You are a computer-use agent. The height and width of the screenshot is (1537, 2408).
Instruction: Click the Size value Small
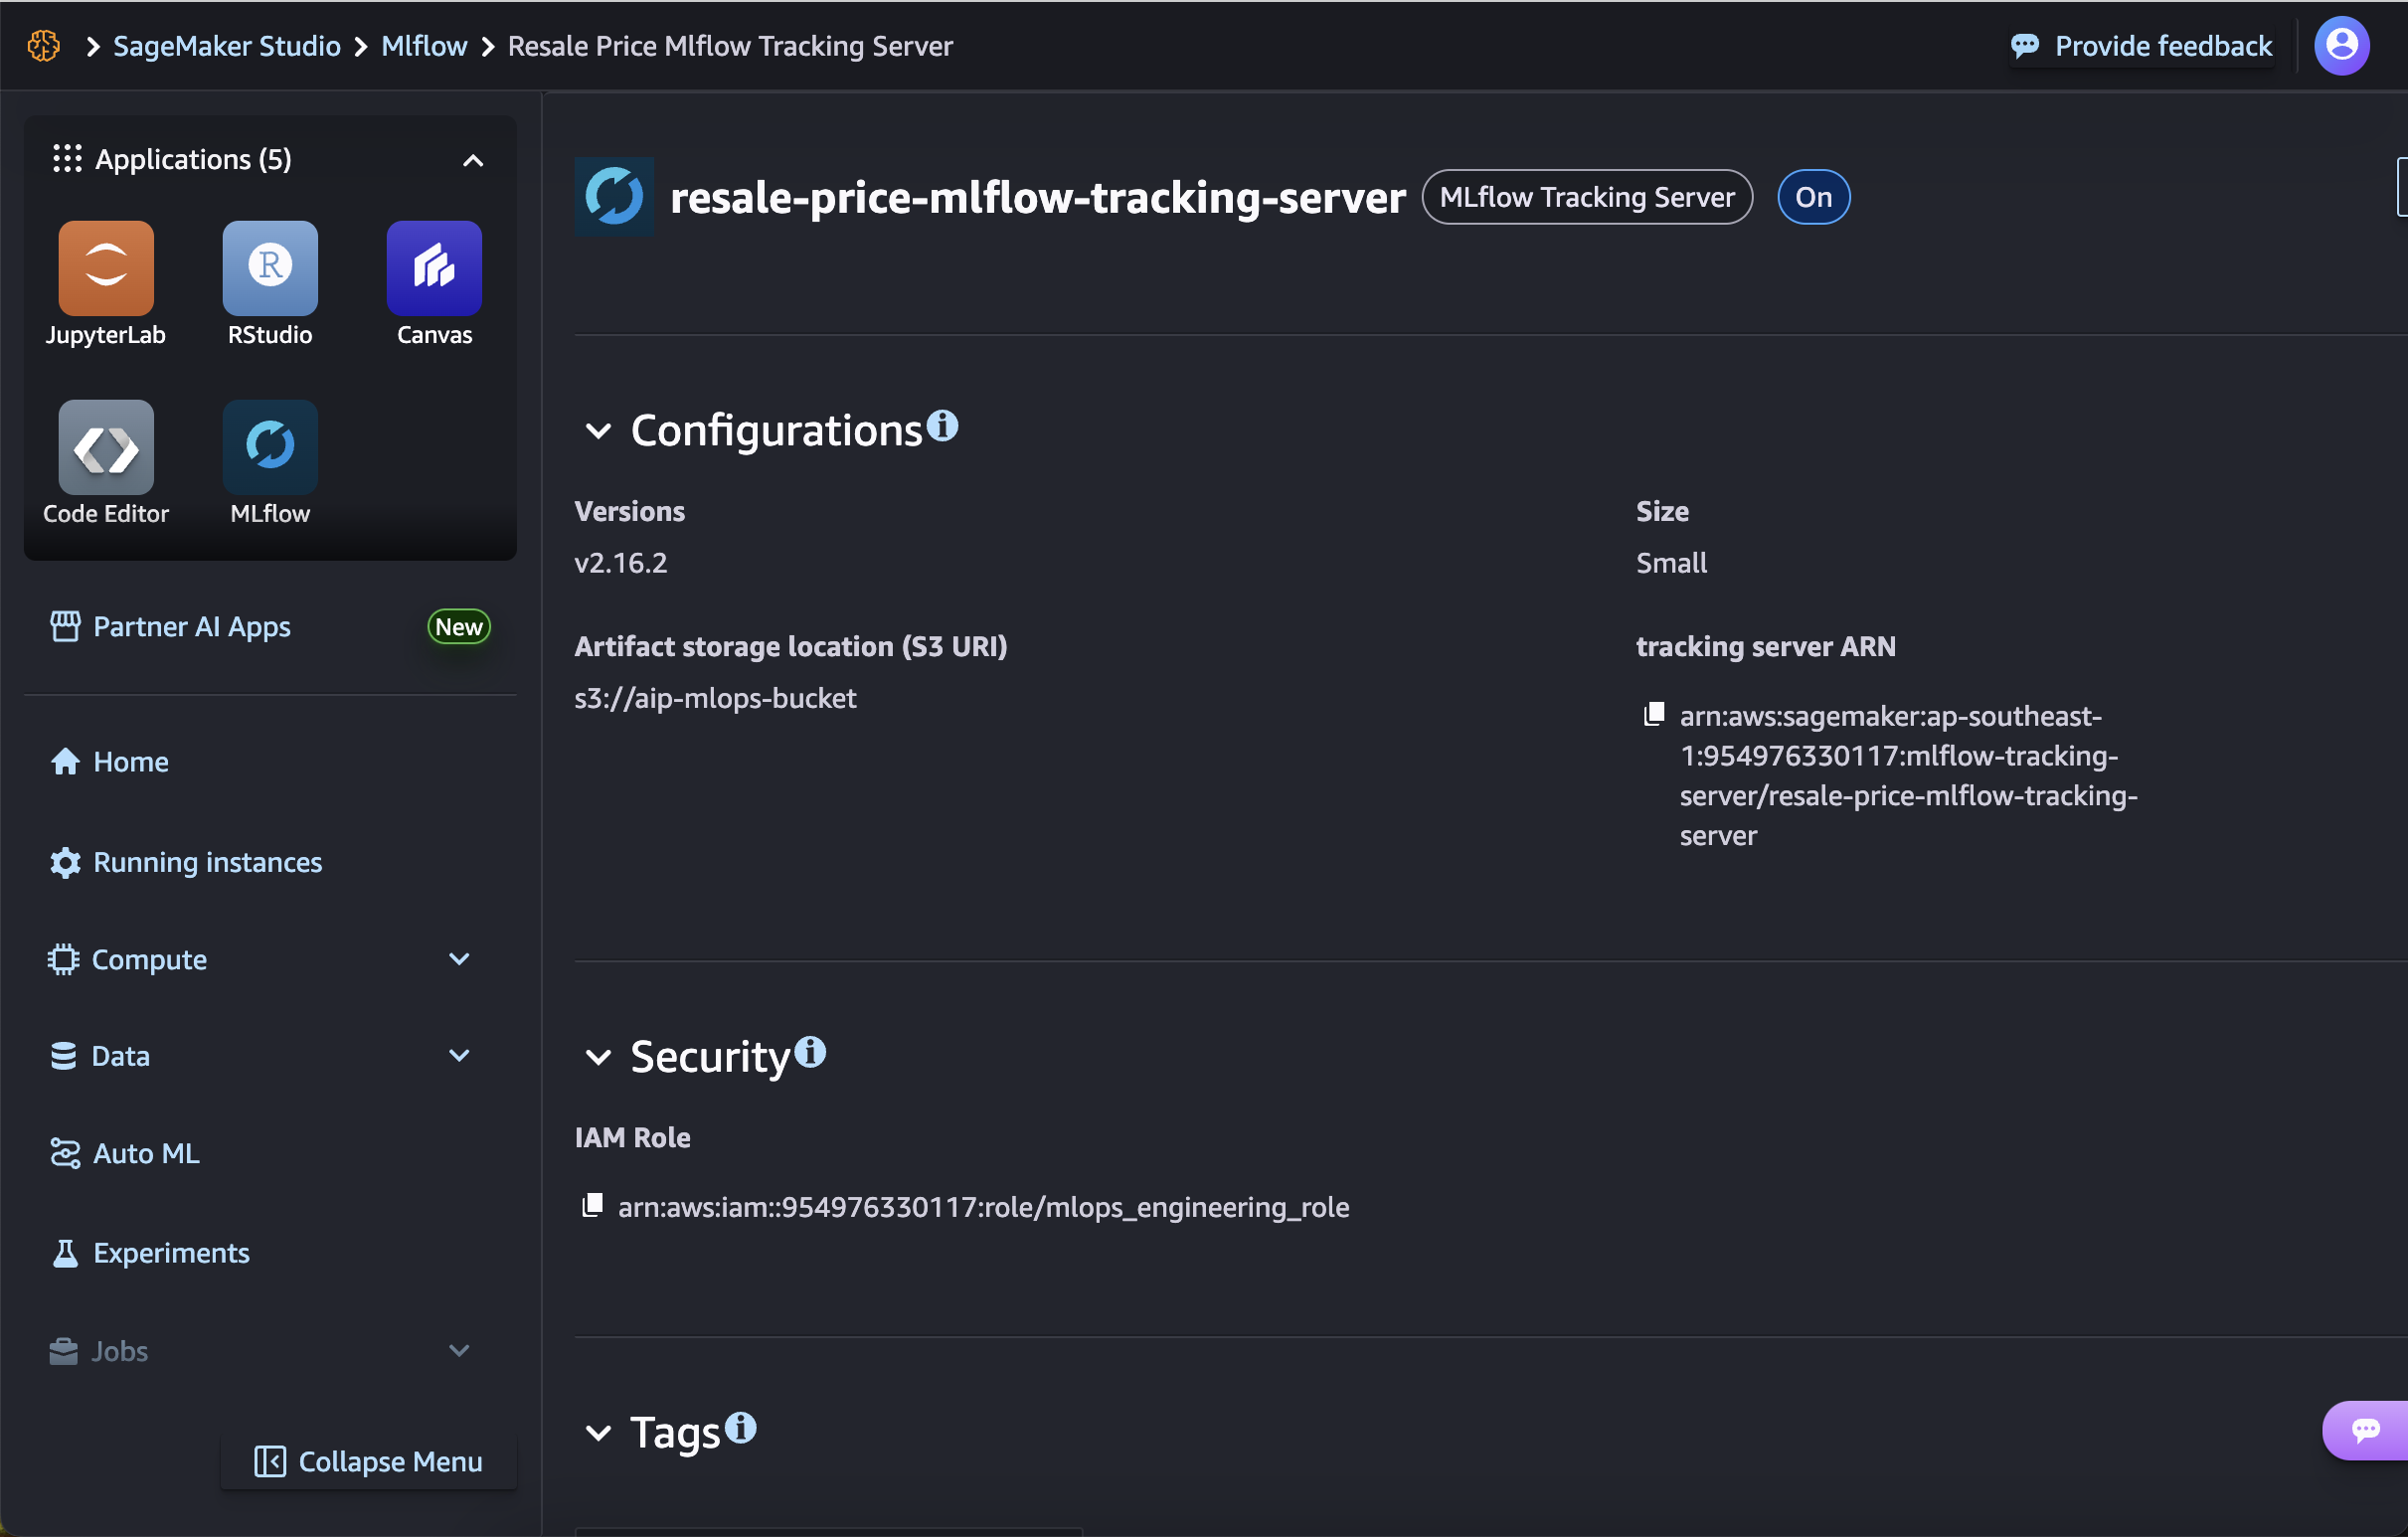click(x=1671, y=563)
